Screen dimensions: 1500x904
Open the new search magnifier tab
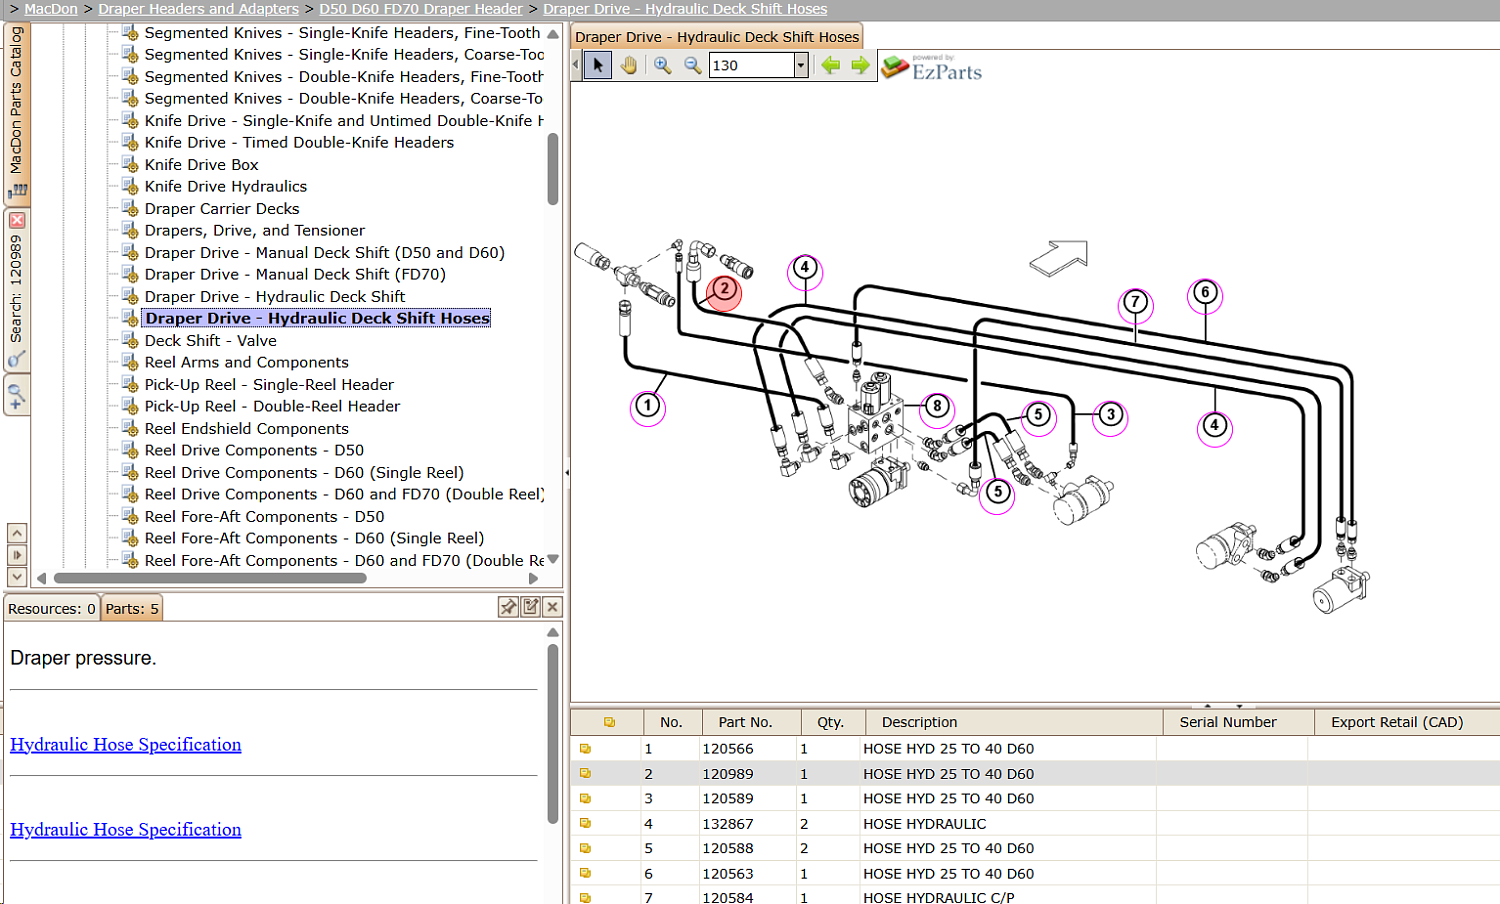(16, 395)
